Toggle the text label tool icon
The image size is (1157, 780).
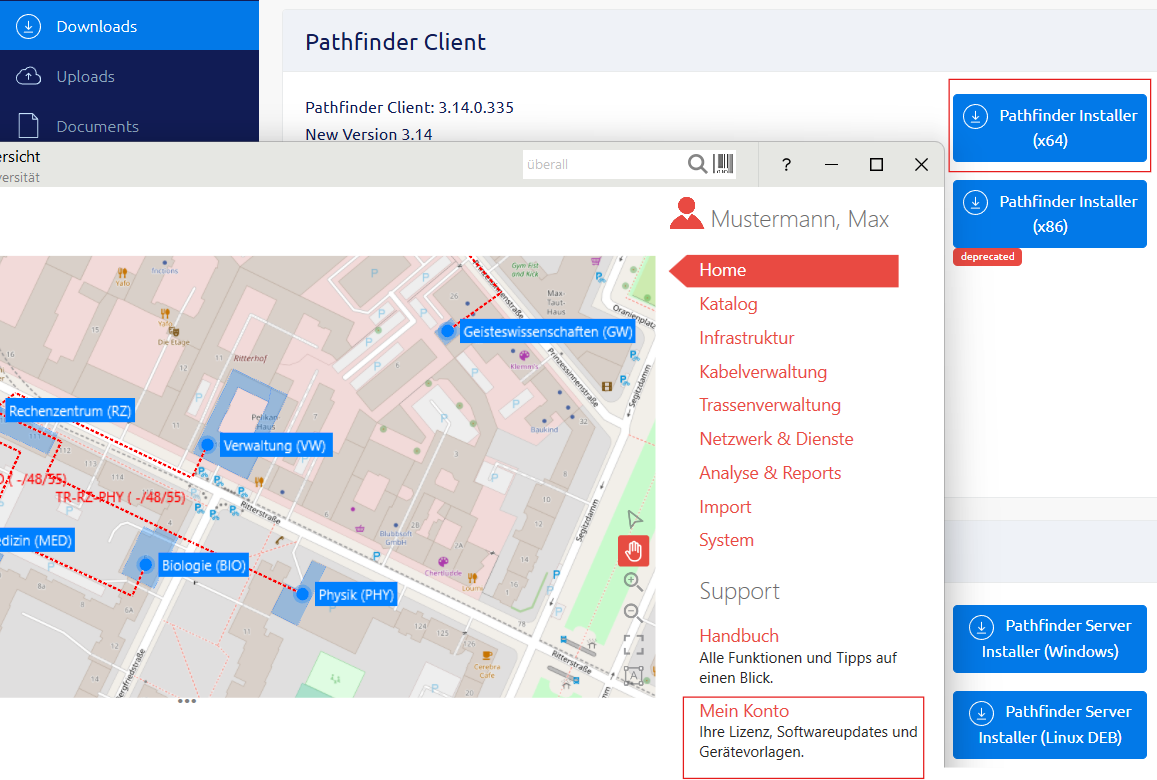click(x=633, y=675)
